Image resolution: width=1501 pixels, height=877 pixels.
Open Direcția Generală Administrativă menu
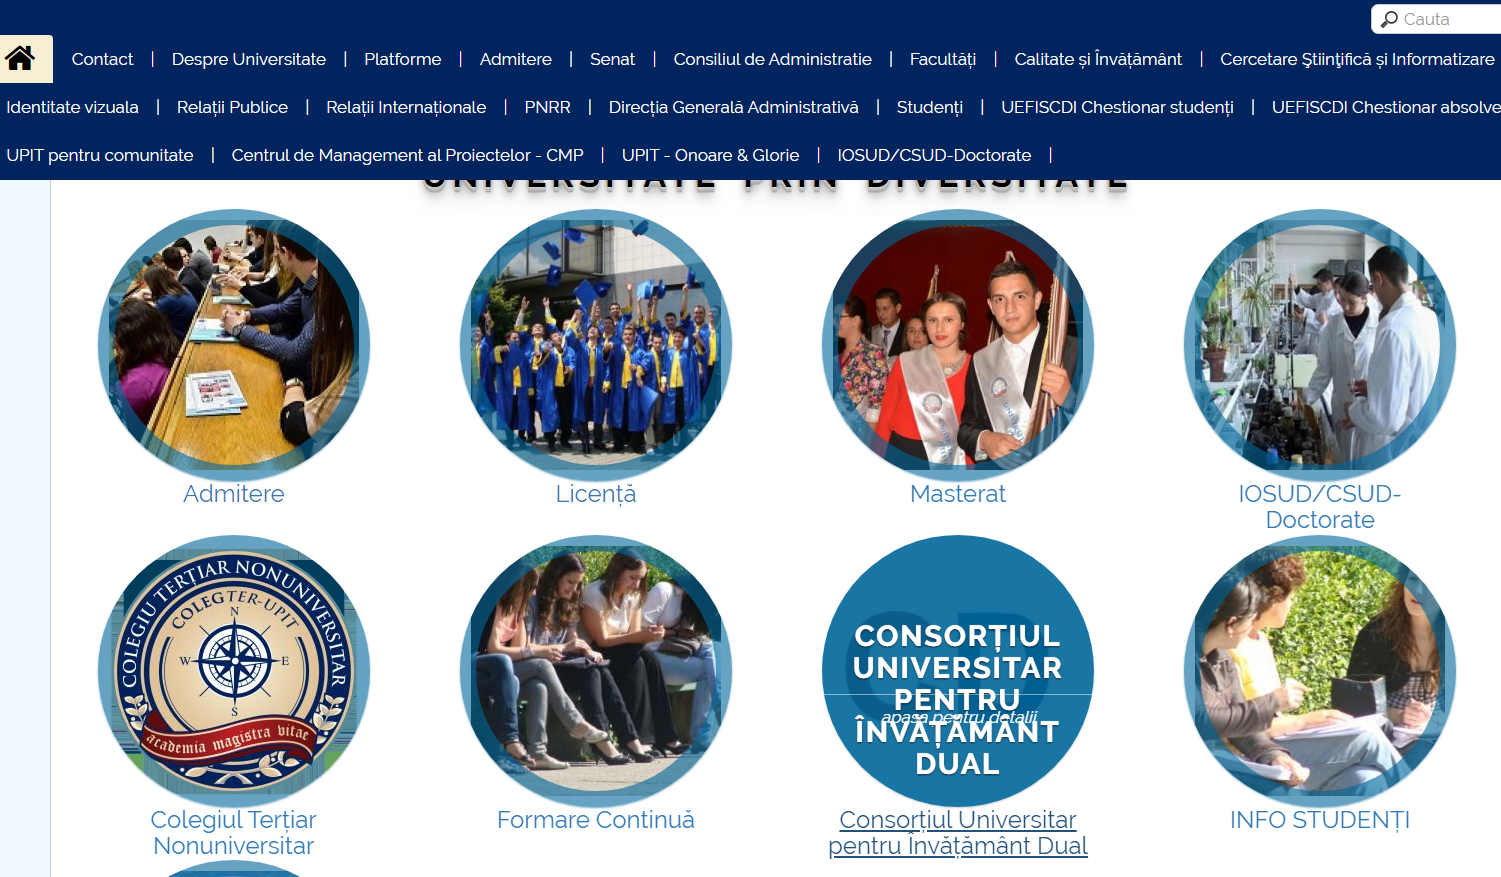(x=733, y=107)
